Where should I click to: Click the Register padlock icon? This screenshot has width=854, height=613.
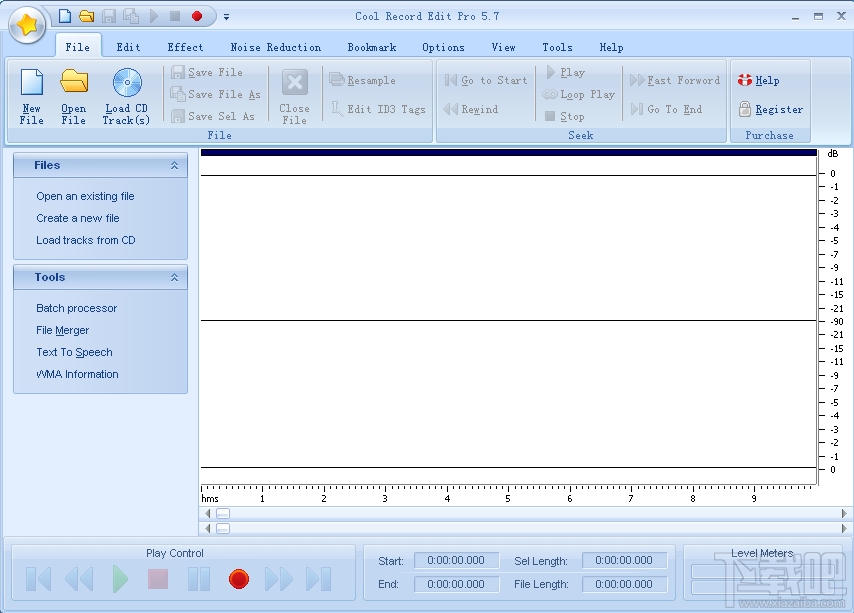point(744,109)
